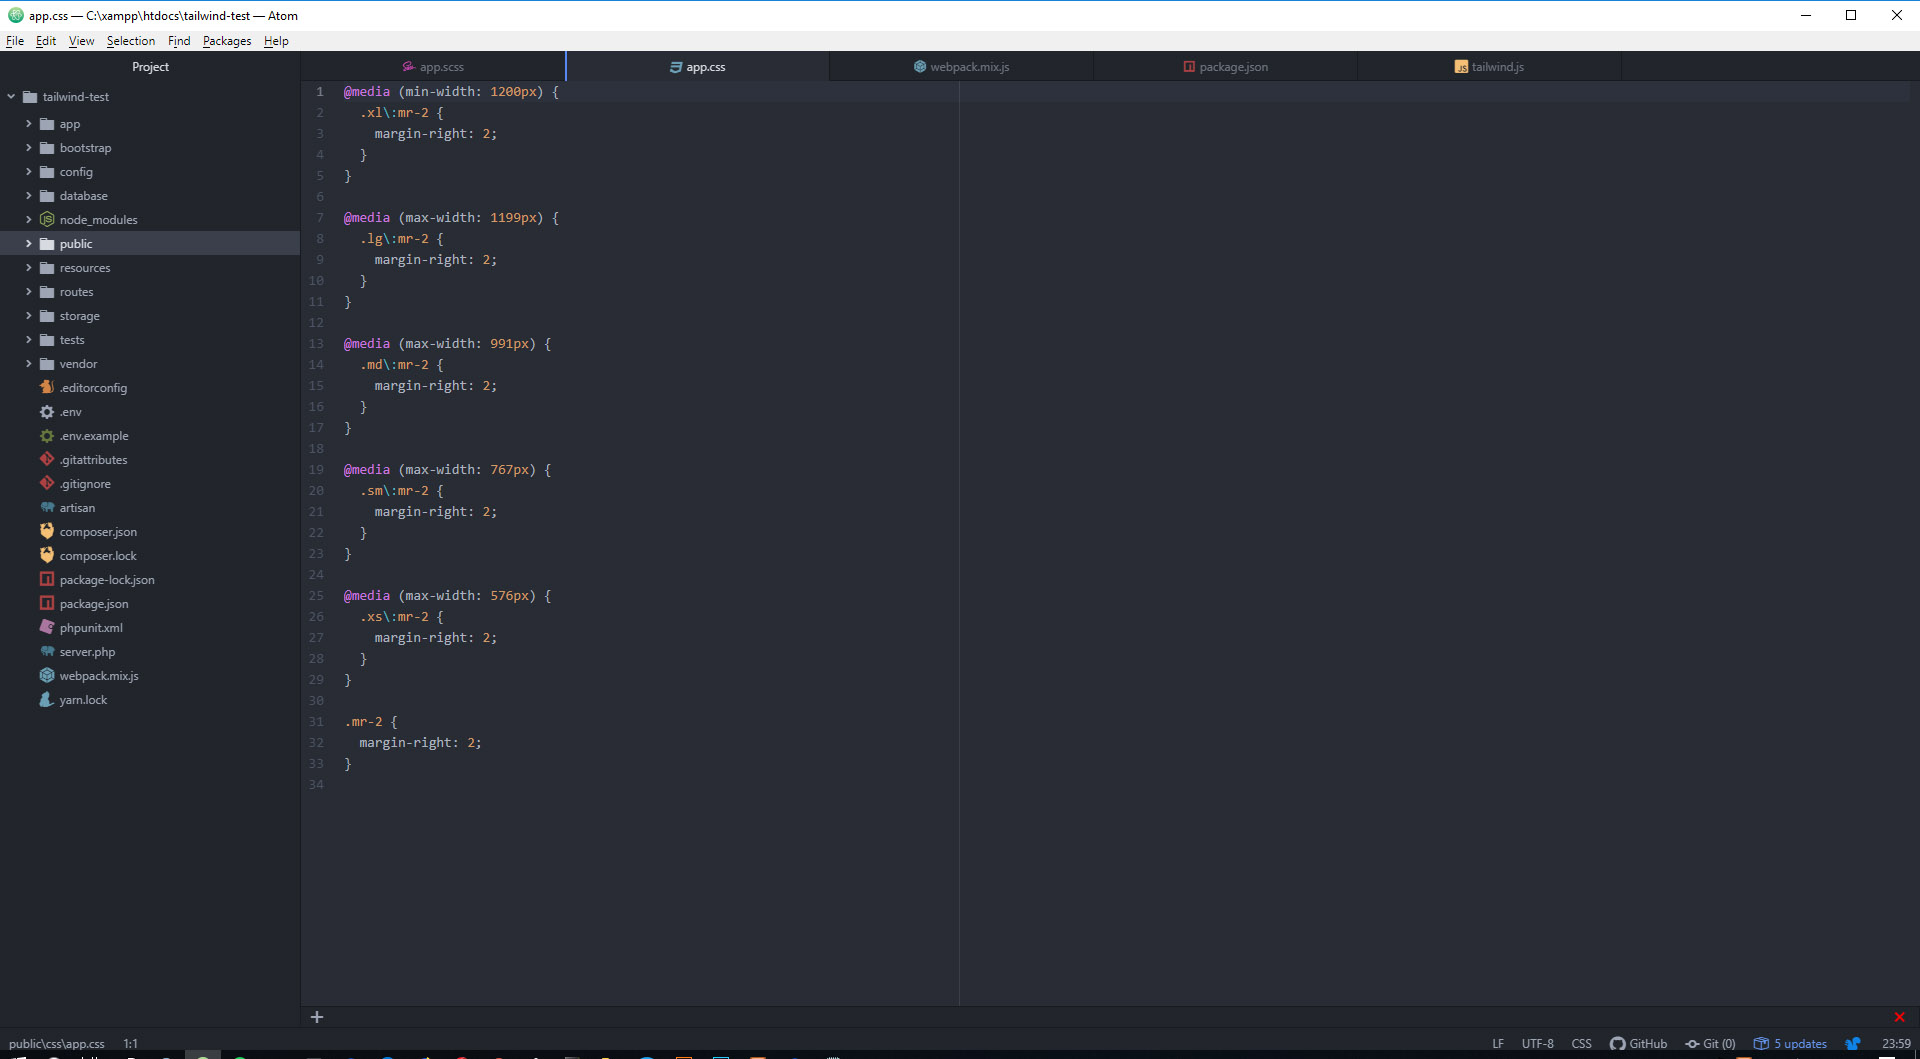This screenshot has height=1059, width=1920.
Task: Select phpunit.xml in the tree
Action: click(x=91, y=627)
